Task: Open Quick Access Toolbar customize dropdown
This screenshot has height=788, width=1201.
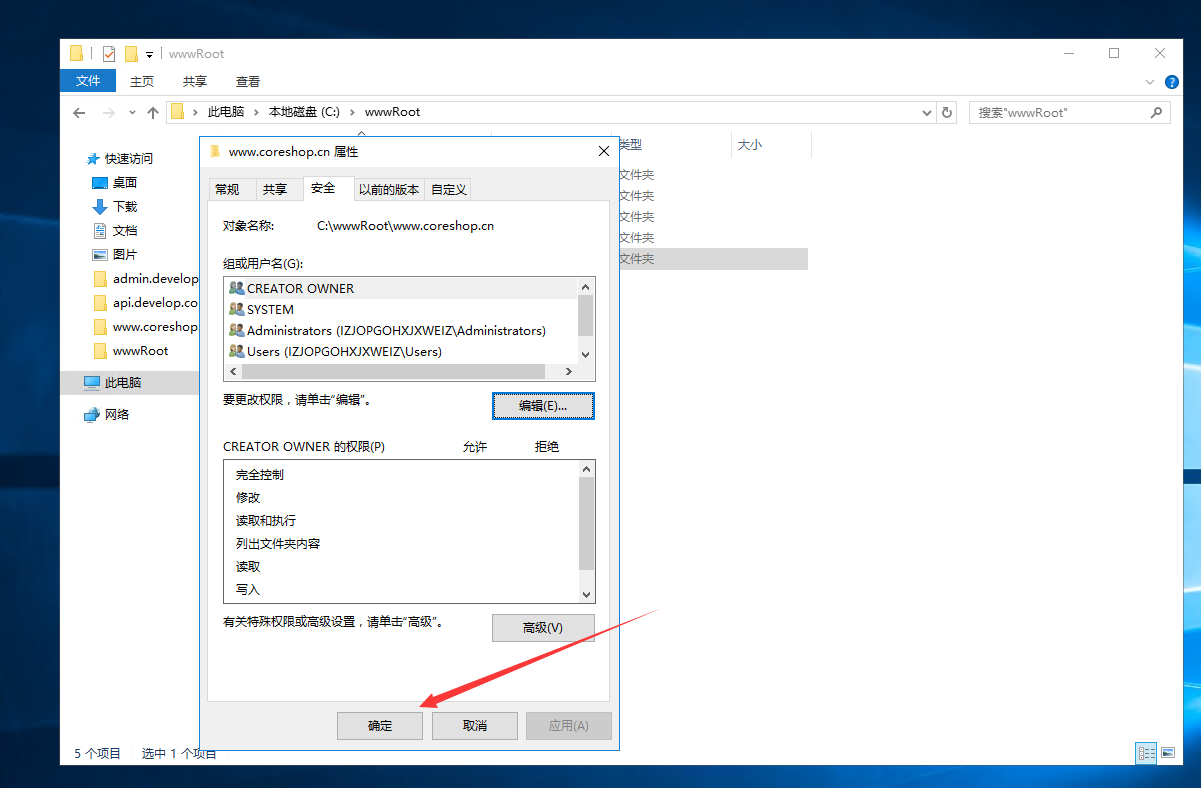Action: click(150, 54)
